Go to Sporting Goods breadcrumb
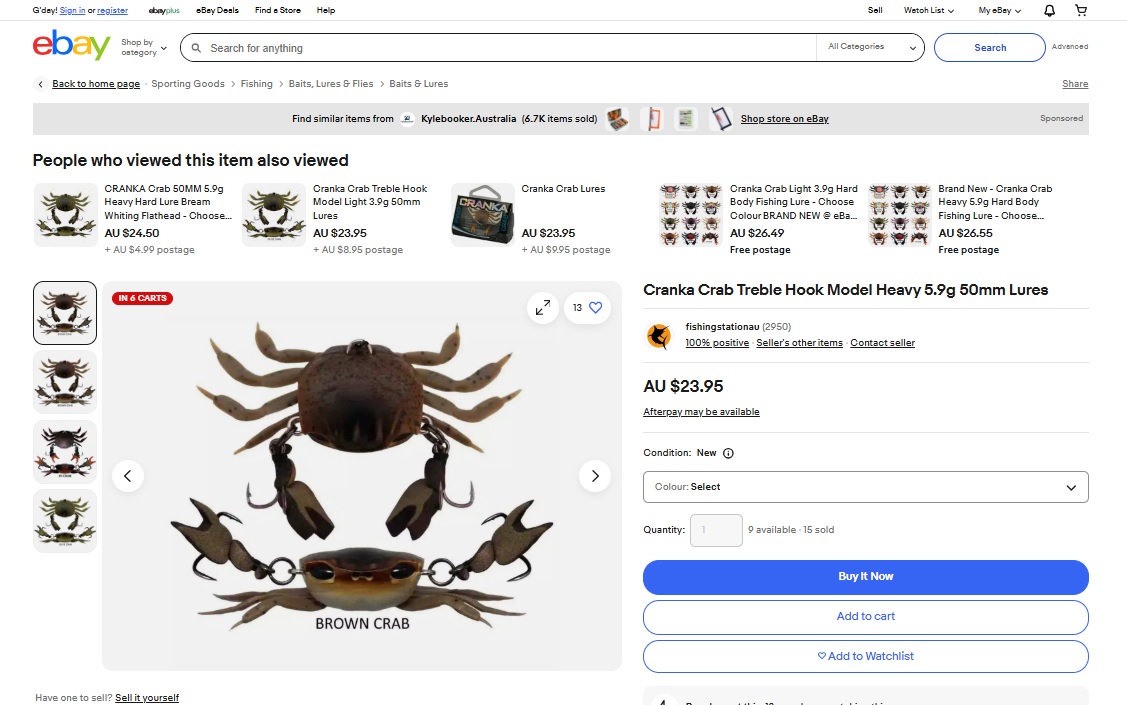1127x705 pixels. click(188, 84)
